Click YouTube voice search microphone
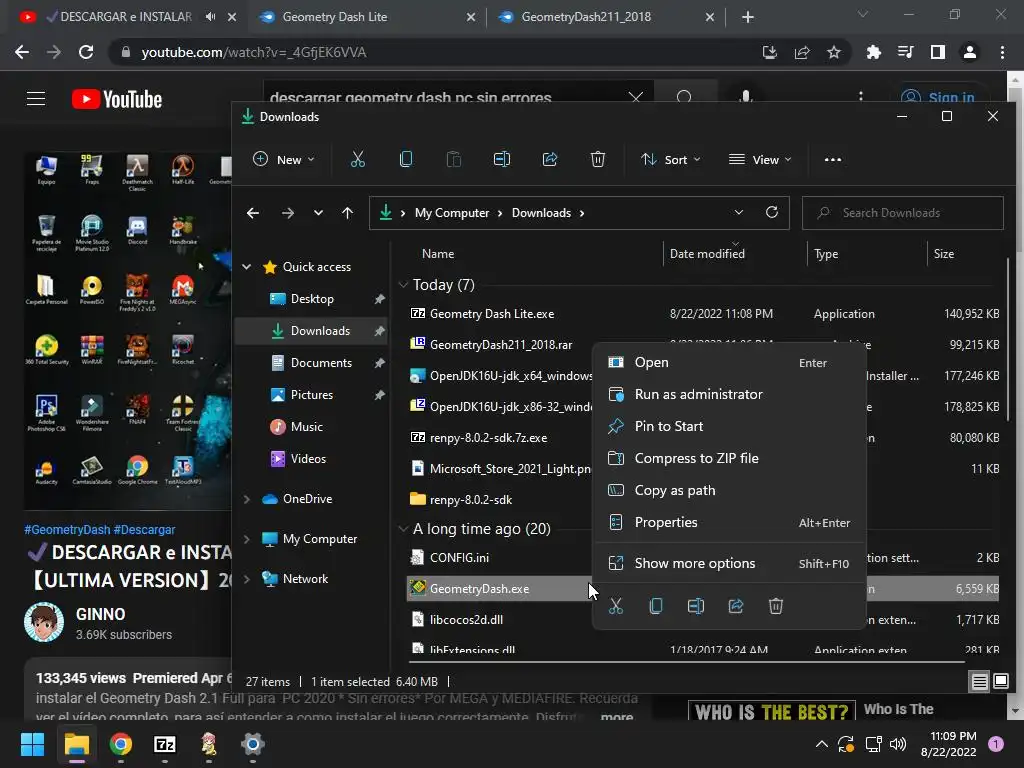Viewport: 1024px width, 768px height. [x=746, y=98]
